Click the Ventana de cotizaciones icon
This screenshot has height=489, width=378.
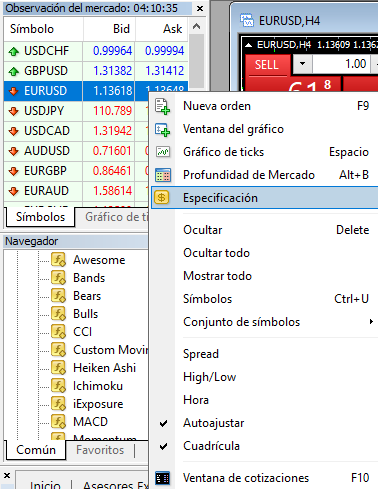tap(163, 478)
